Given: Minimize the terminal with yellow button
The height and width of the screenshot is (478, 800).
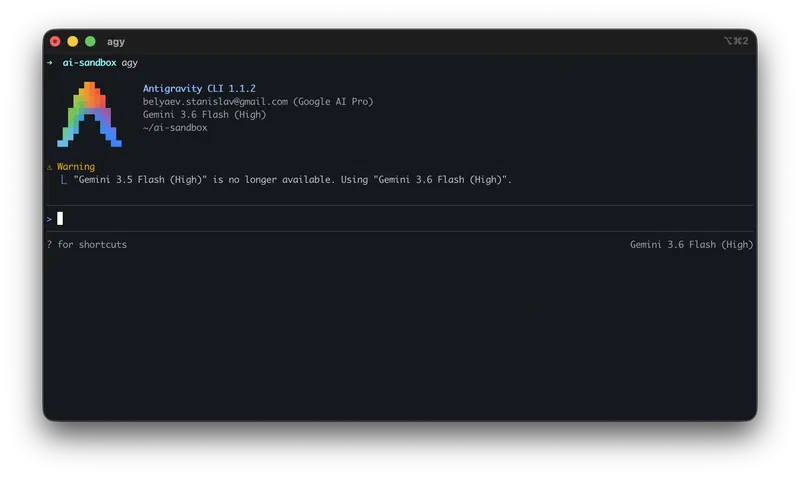Looking at the screenshot, I should (72, 41).
